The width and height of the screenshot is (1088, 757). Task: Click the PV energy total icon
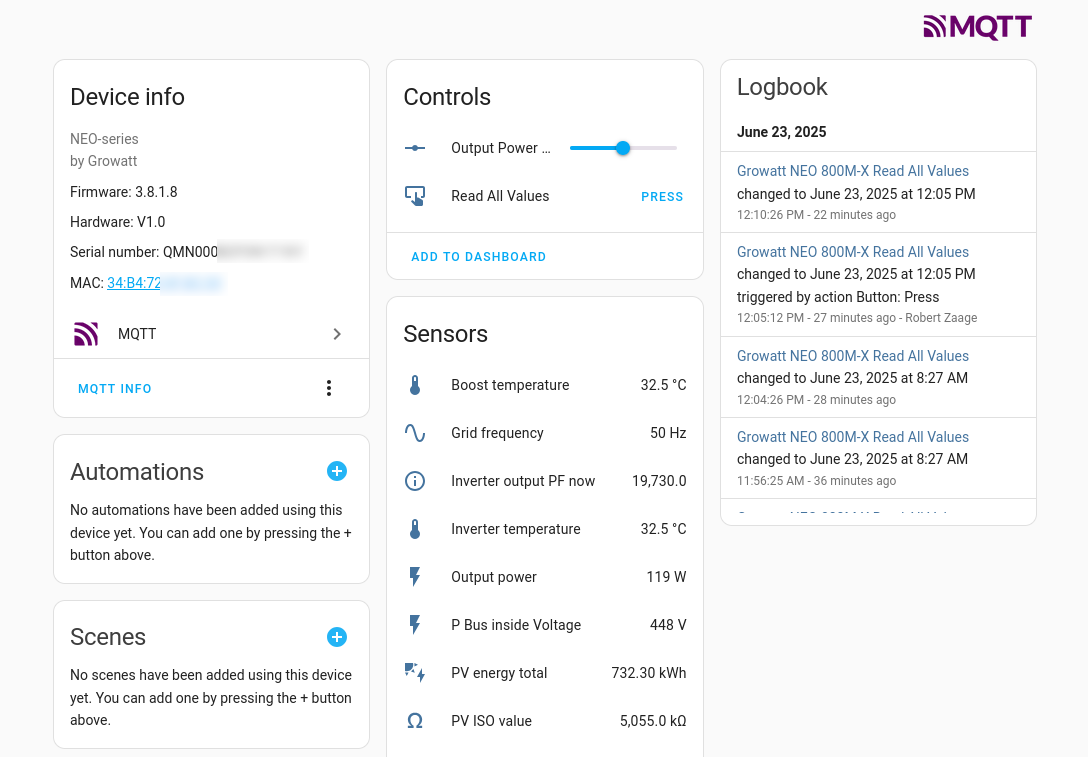415,672
